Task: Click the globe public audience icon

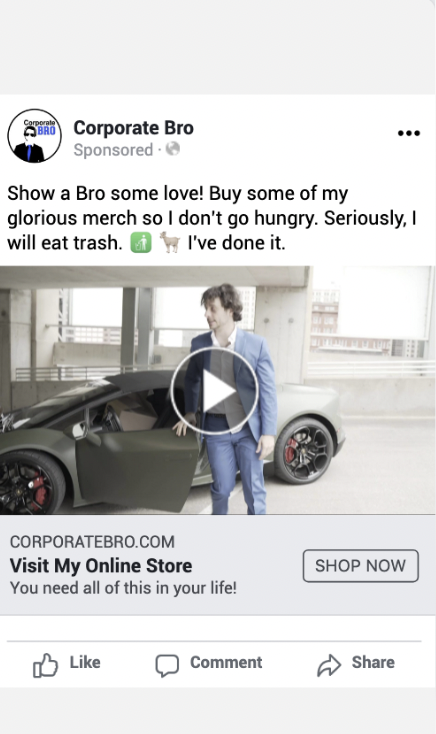Action: 173,149
